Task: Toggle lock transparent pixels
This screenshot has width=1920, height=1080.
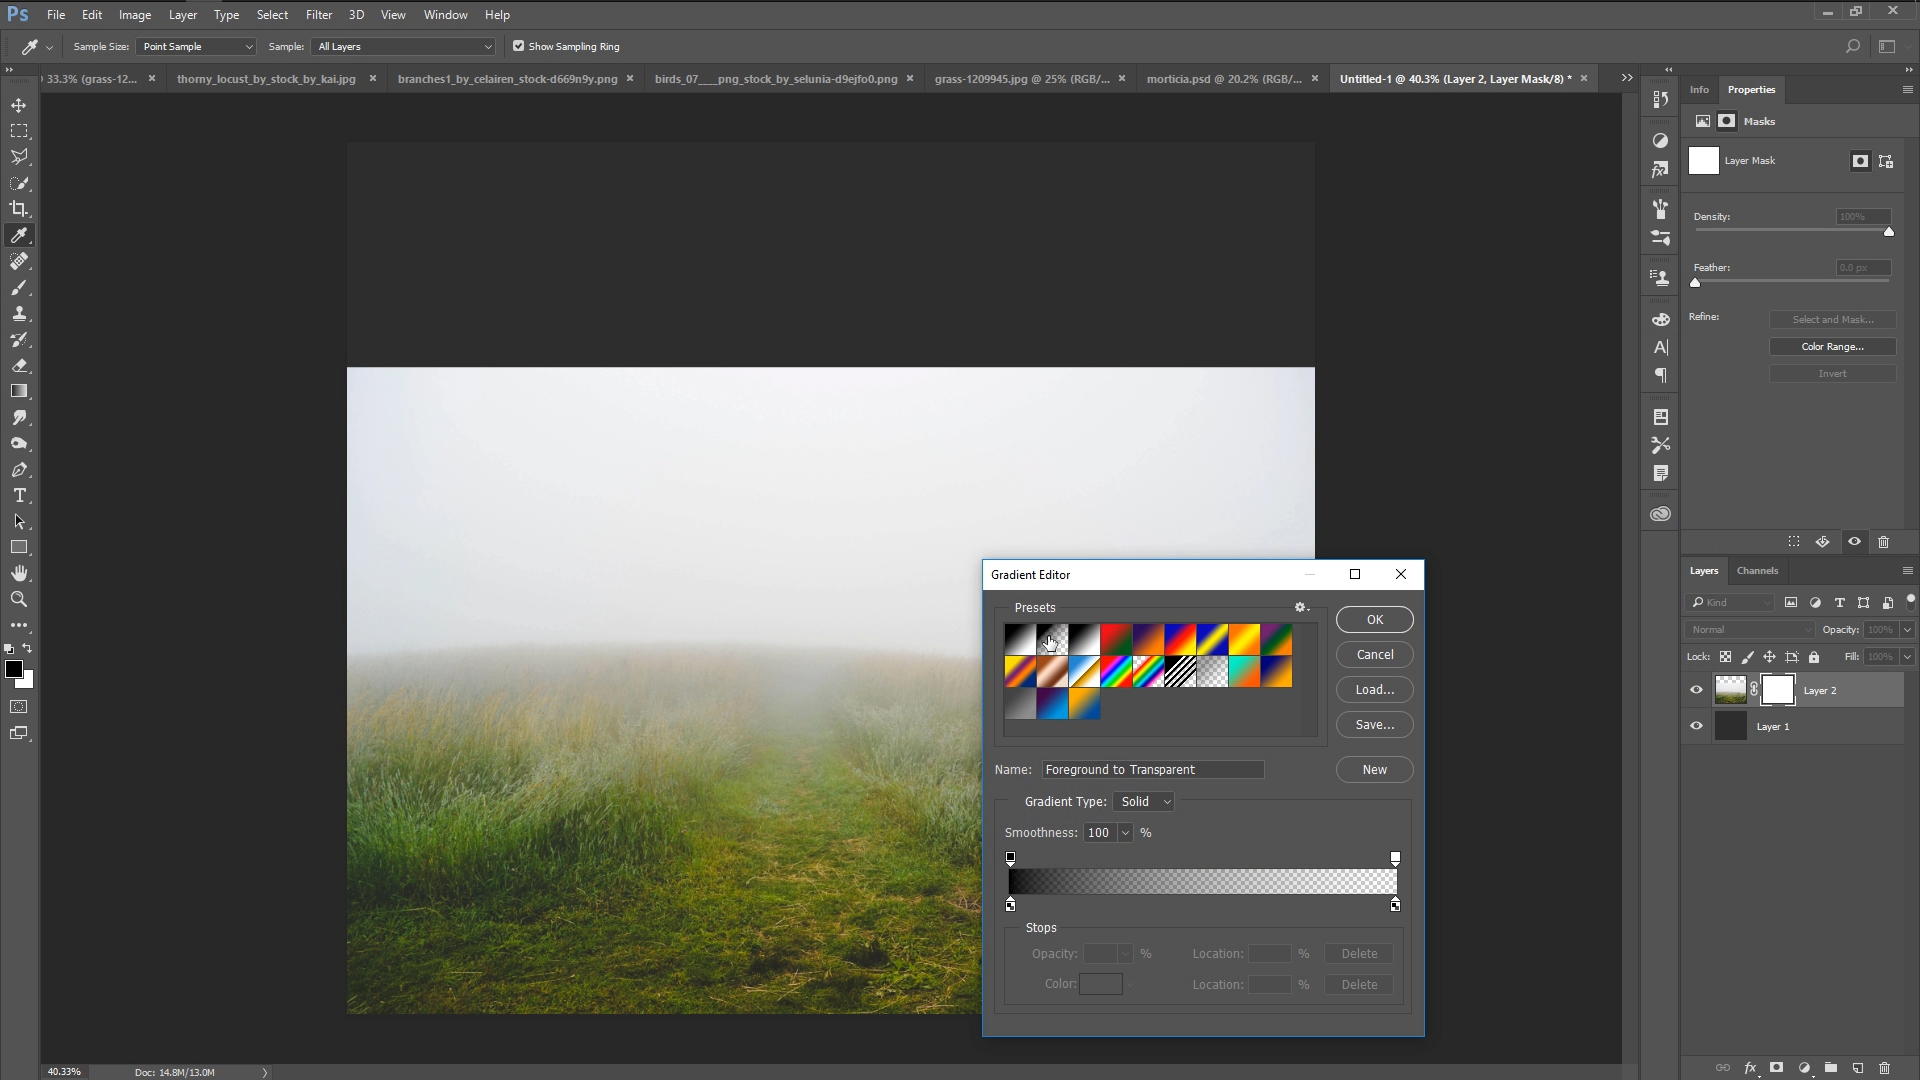Action: tap(1725, 657)
